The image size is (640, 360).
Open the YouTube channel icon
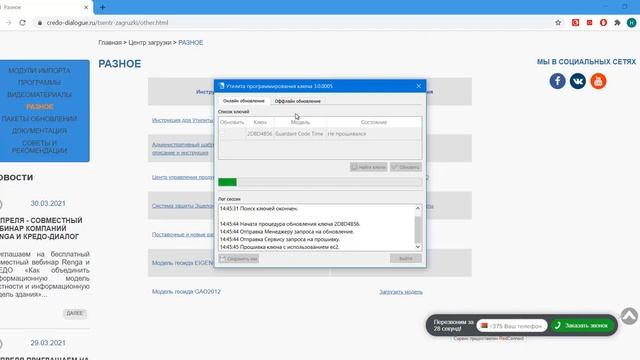point(598,81)
